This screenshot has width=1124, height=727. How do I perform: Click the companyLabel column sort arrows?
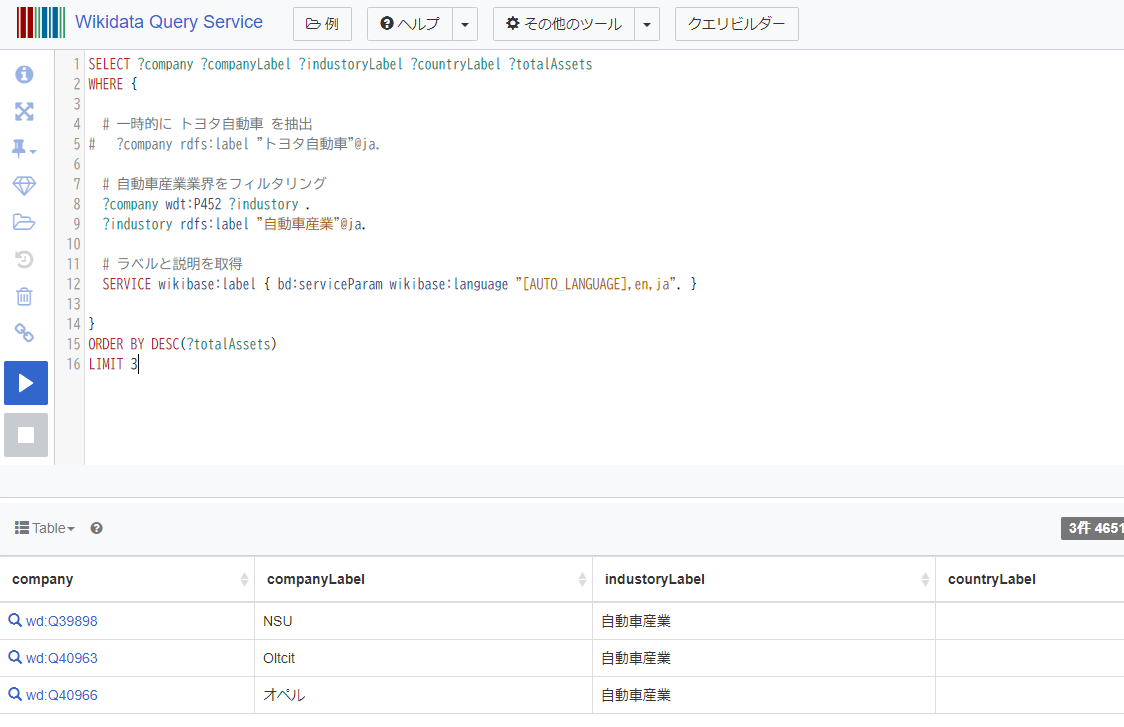point(582,579)
